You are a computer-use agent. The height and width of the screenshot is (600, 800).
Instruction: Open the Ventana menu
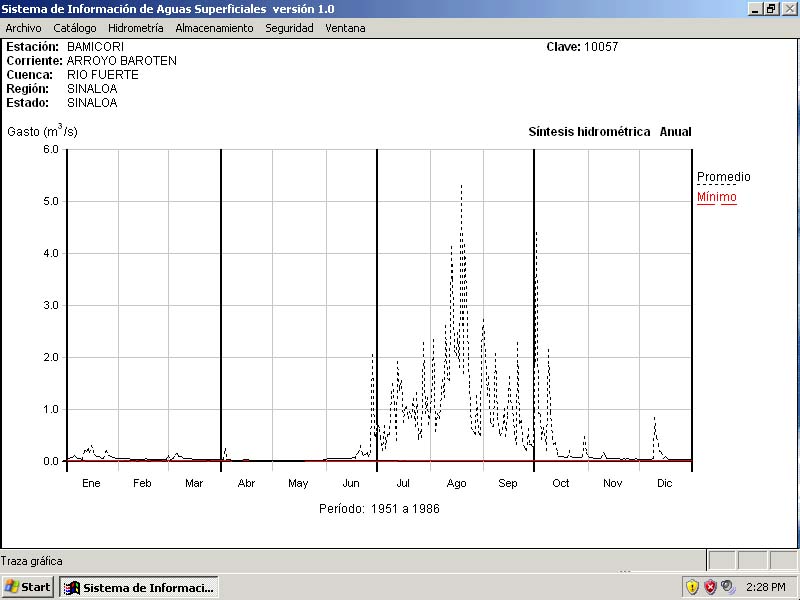pos(345,28)
